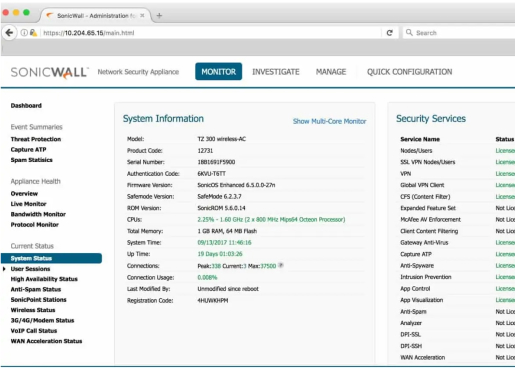
Task: Open SonicPoint Stations in the sidebar
Action: (38, 300)
